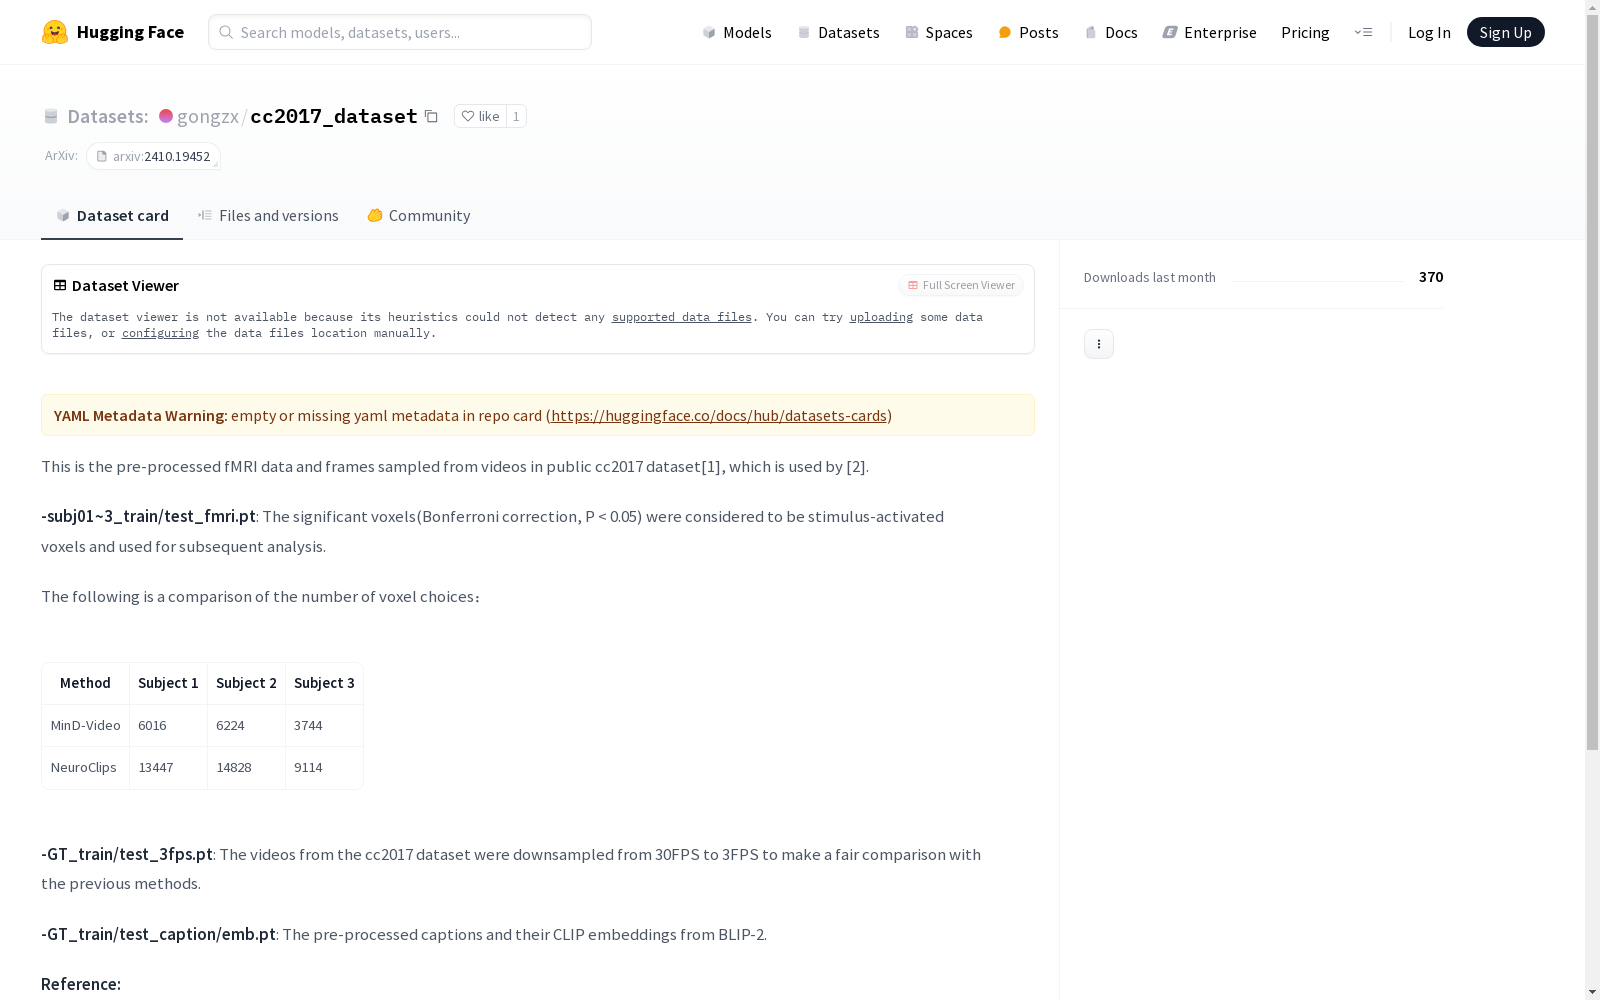Click the page vertical scrollbar
1600x1000 pixels.
tap(1592, 380)
